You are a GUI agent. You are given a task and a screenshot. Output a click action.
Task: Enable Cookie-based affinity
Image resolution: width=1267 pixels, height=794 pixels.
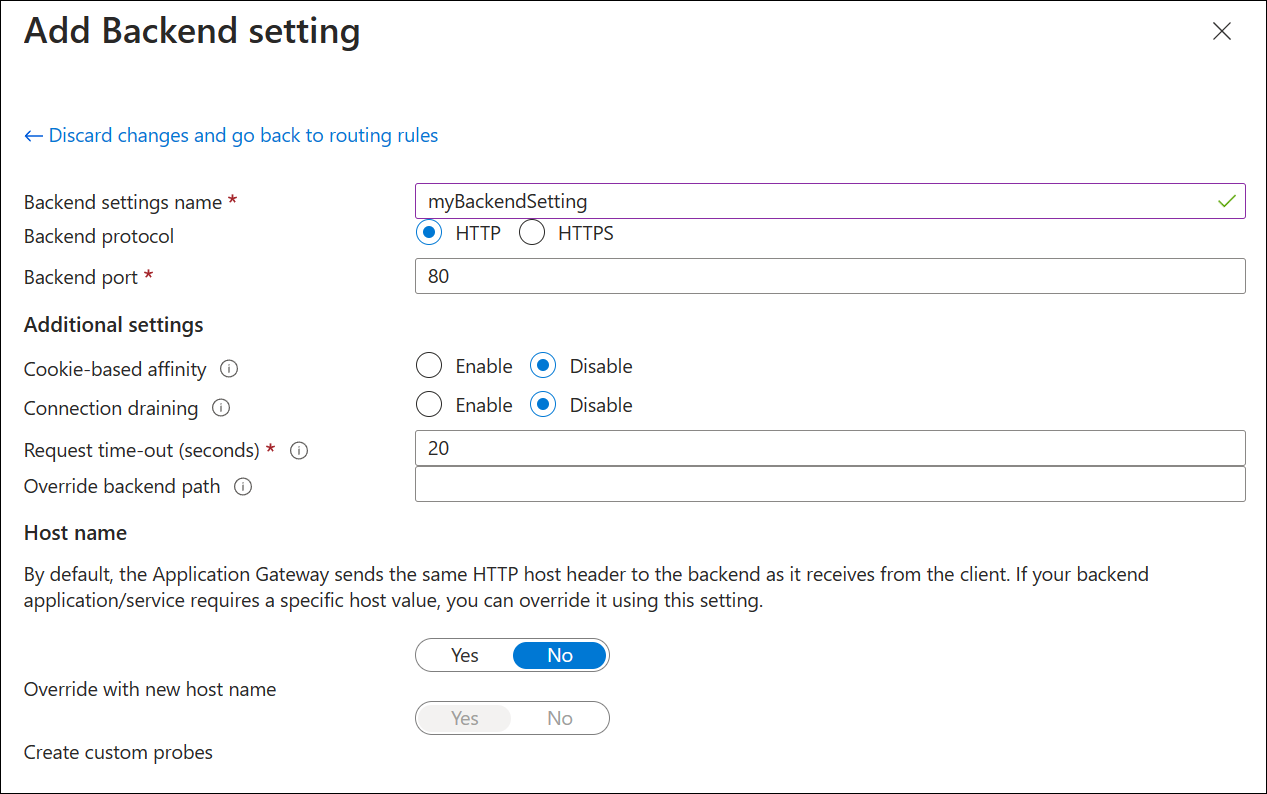429,365
